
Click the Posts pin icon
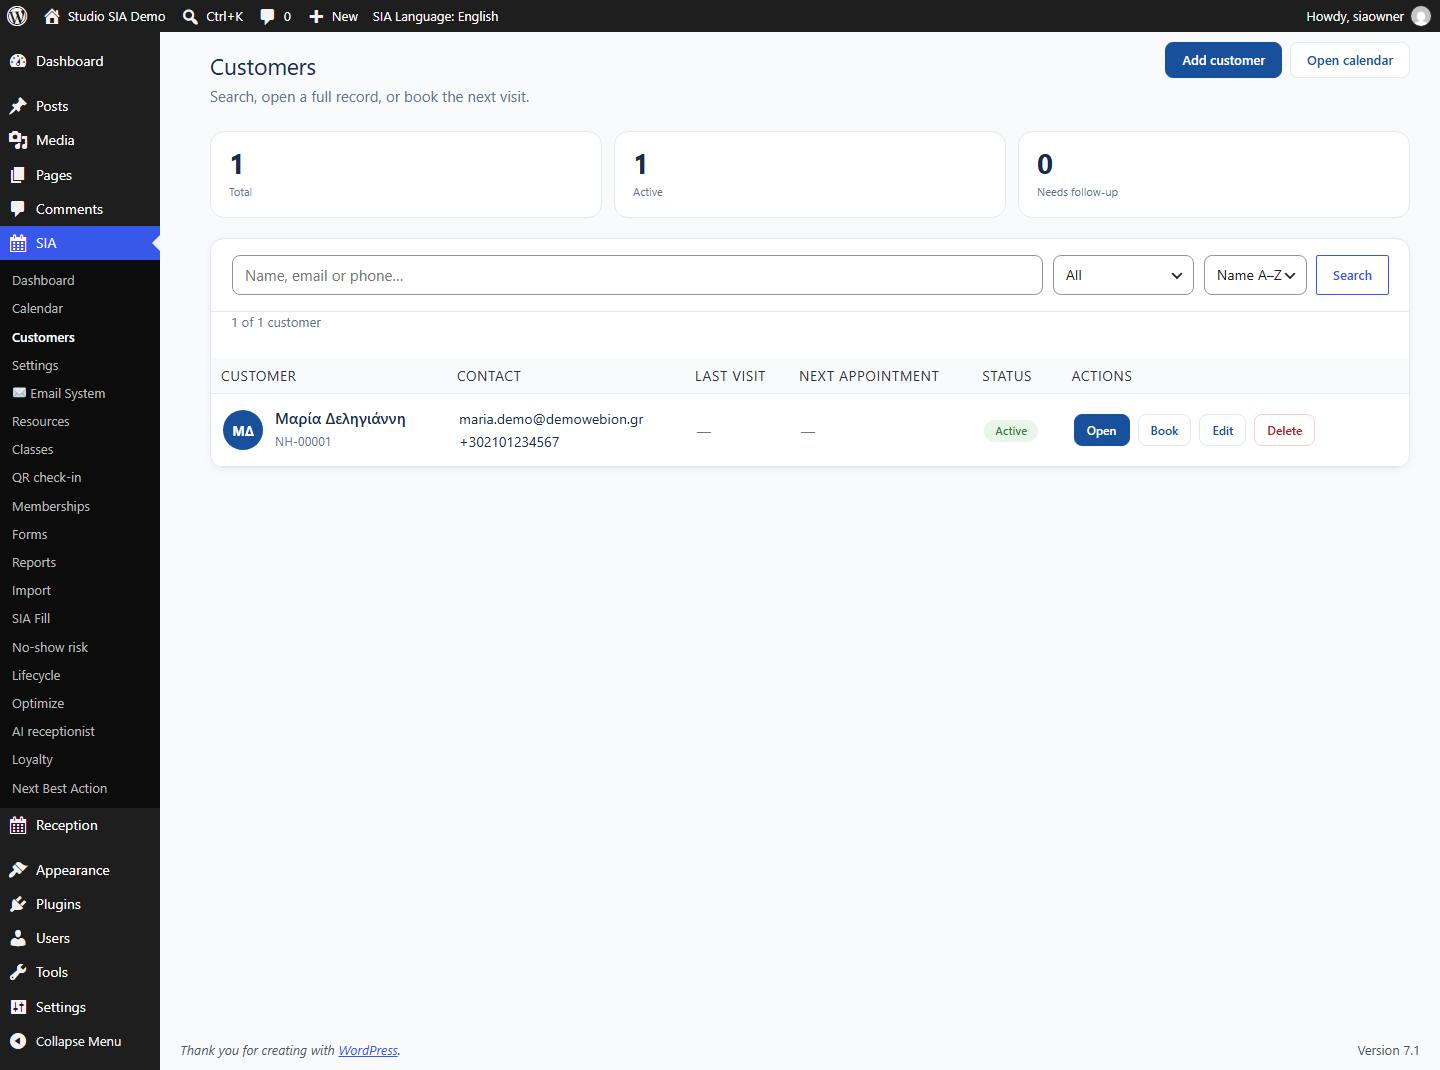(18, 106)
